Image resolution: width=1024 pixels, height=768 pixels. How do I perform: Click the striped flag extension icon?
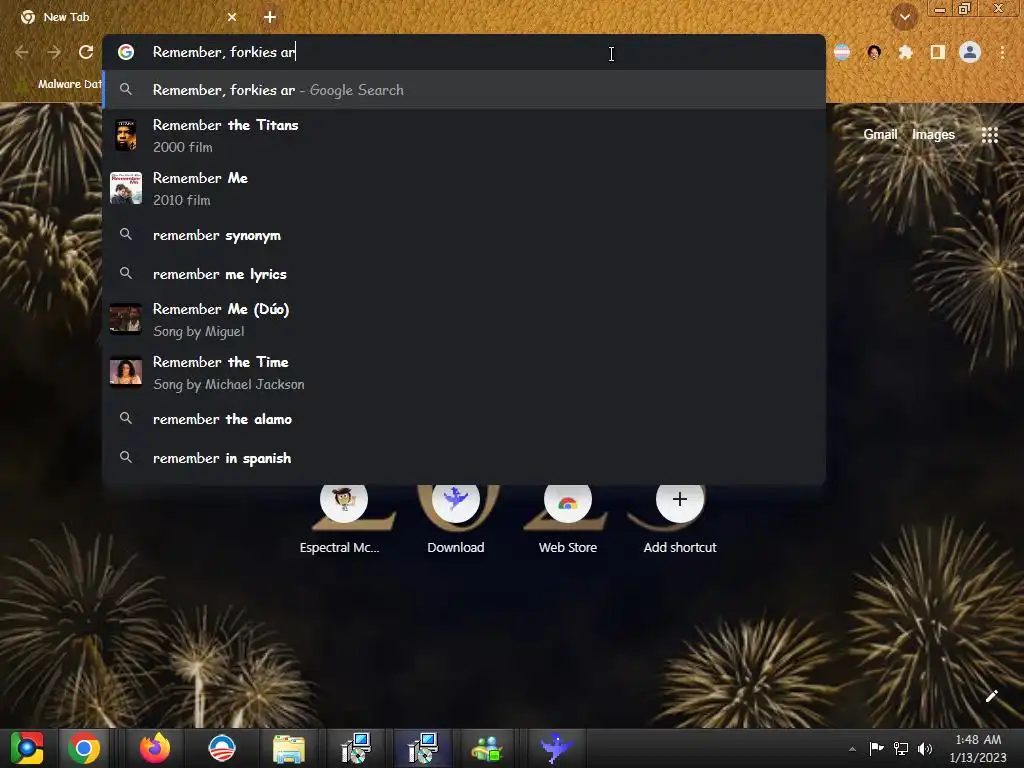842,52
